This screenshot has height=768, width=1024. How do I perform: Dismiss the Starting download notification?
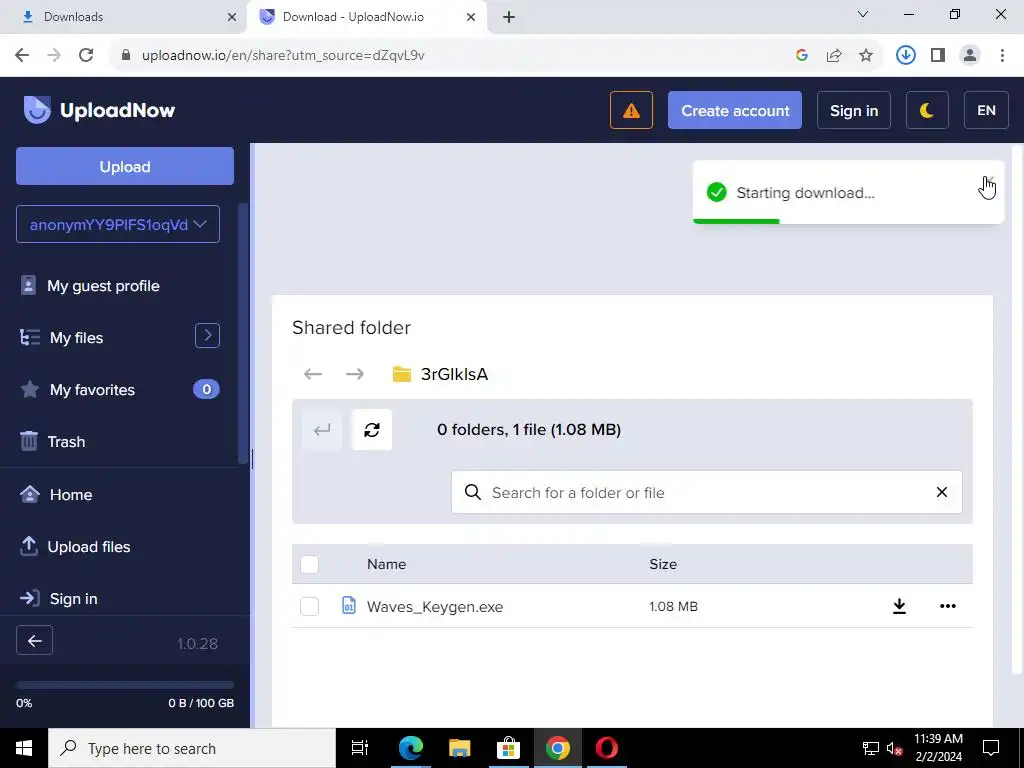(x=989, y=180)
